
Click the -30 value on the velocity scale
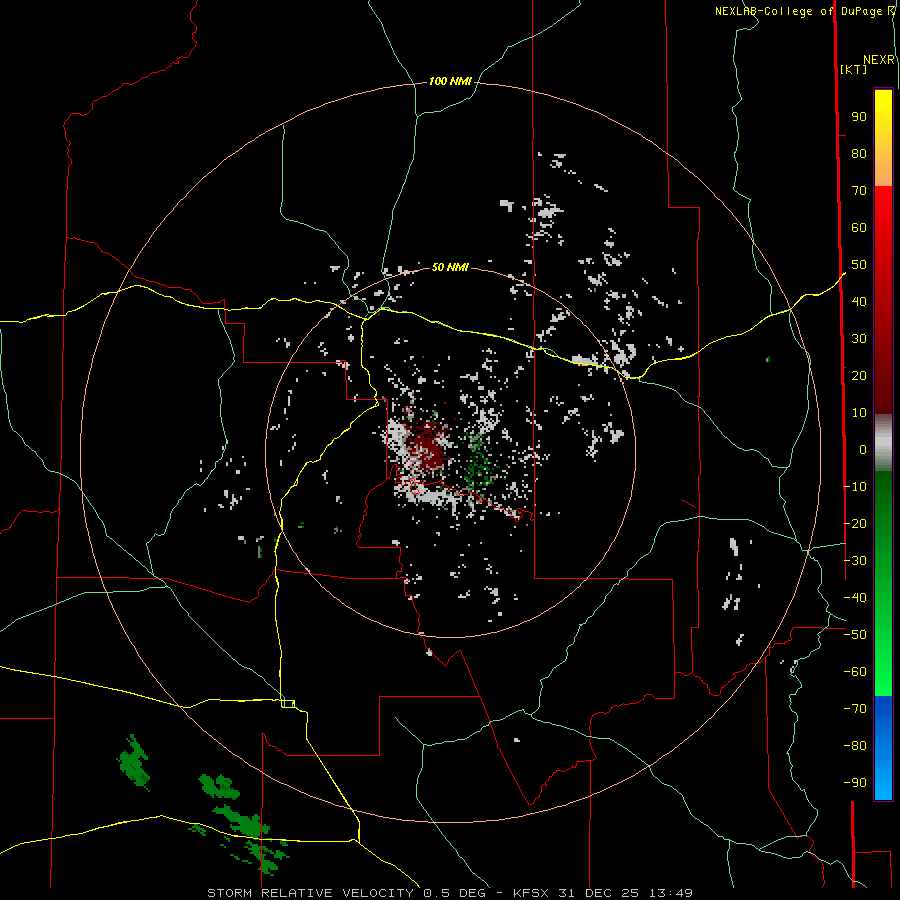click(x=855, y=561)
